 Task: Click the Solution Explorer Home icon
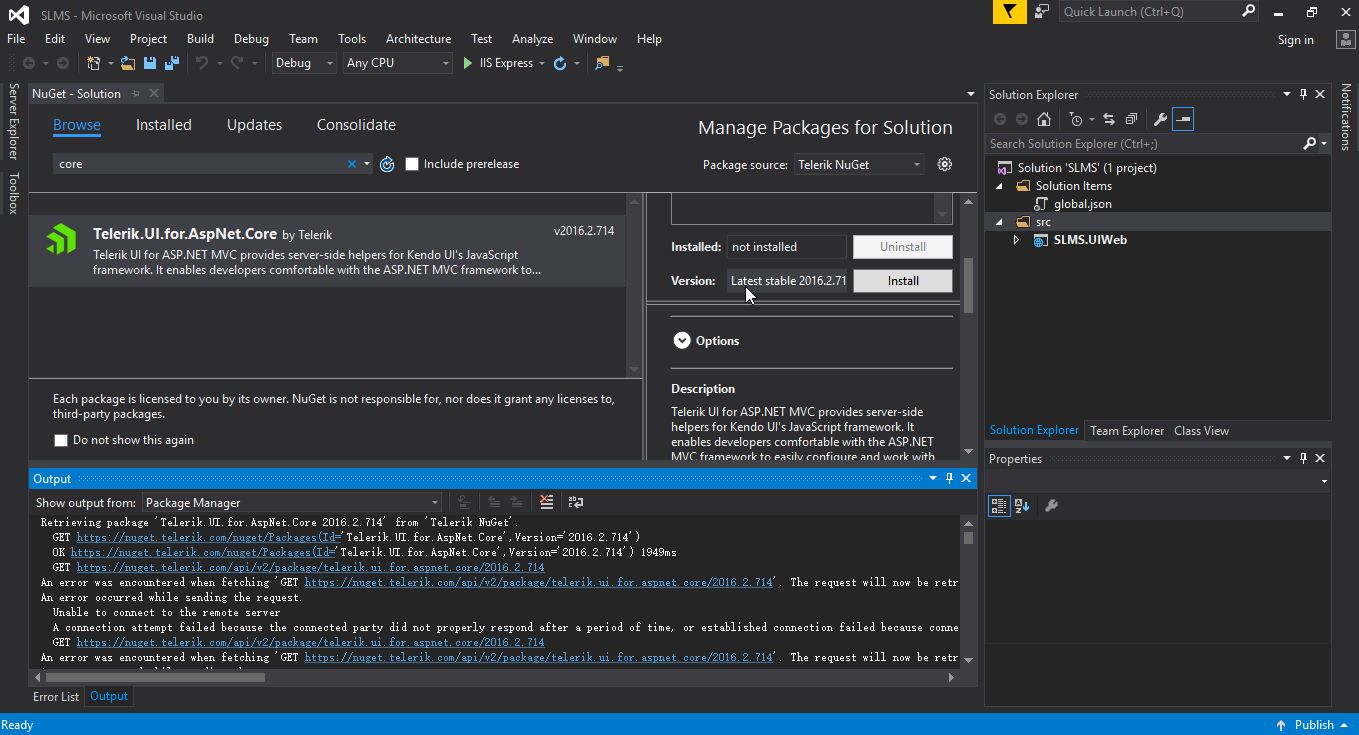1044,119
